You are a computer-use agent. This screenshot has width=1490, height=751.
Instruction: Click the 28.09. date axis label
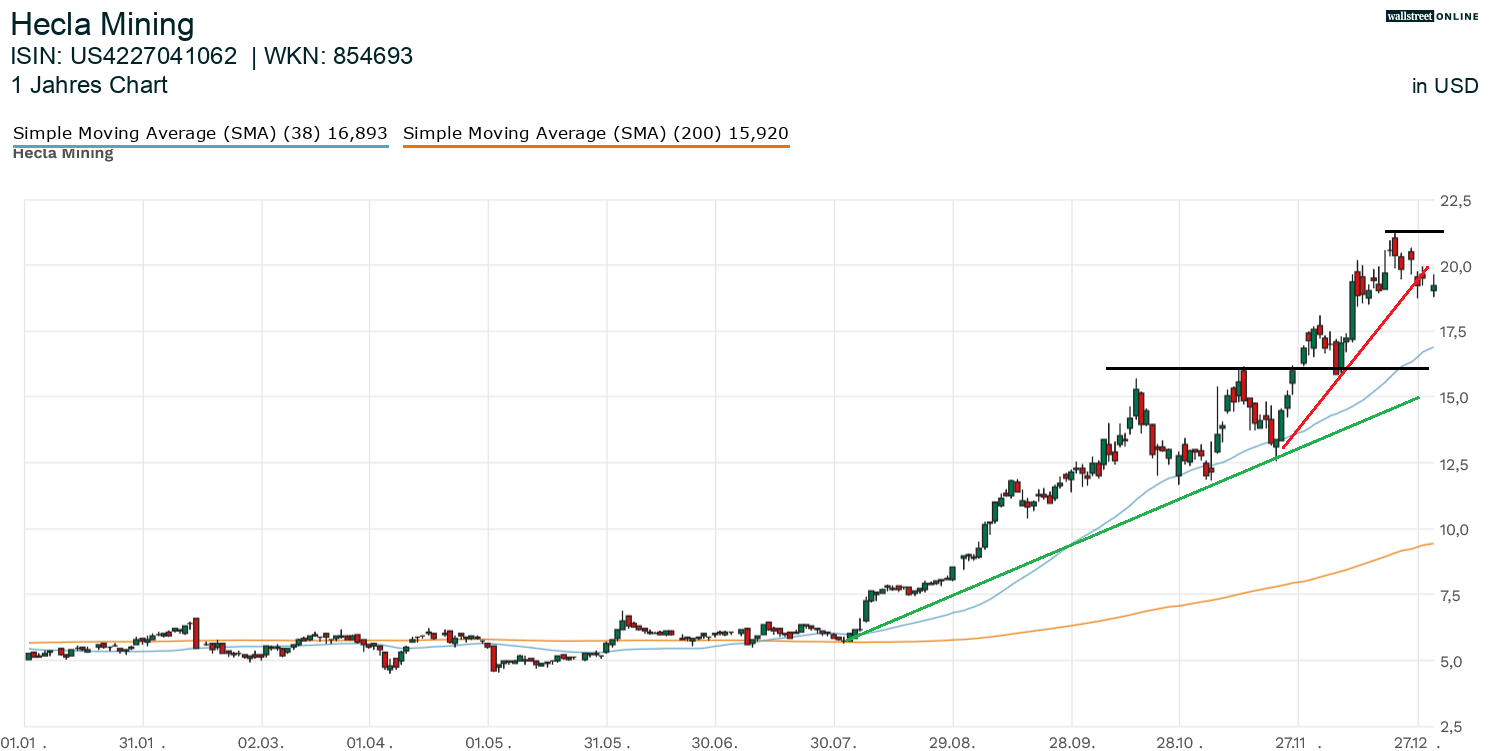click(1071, 744)
